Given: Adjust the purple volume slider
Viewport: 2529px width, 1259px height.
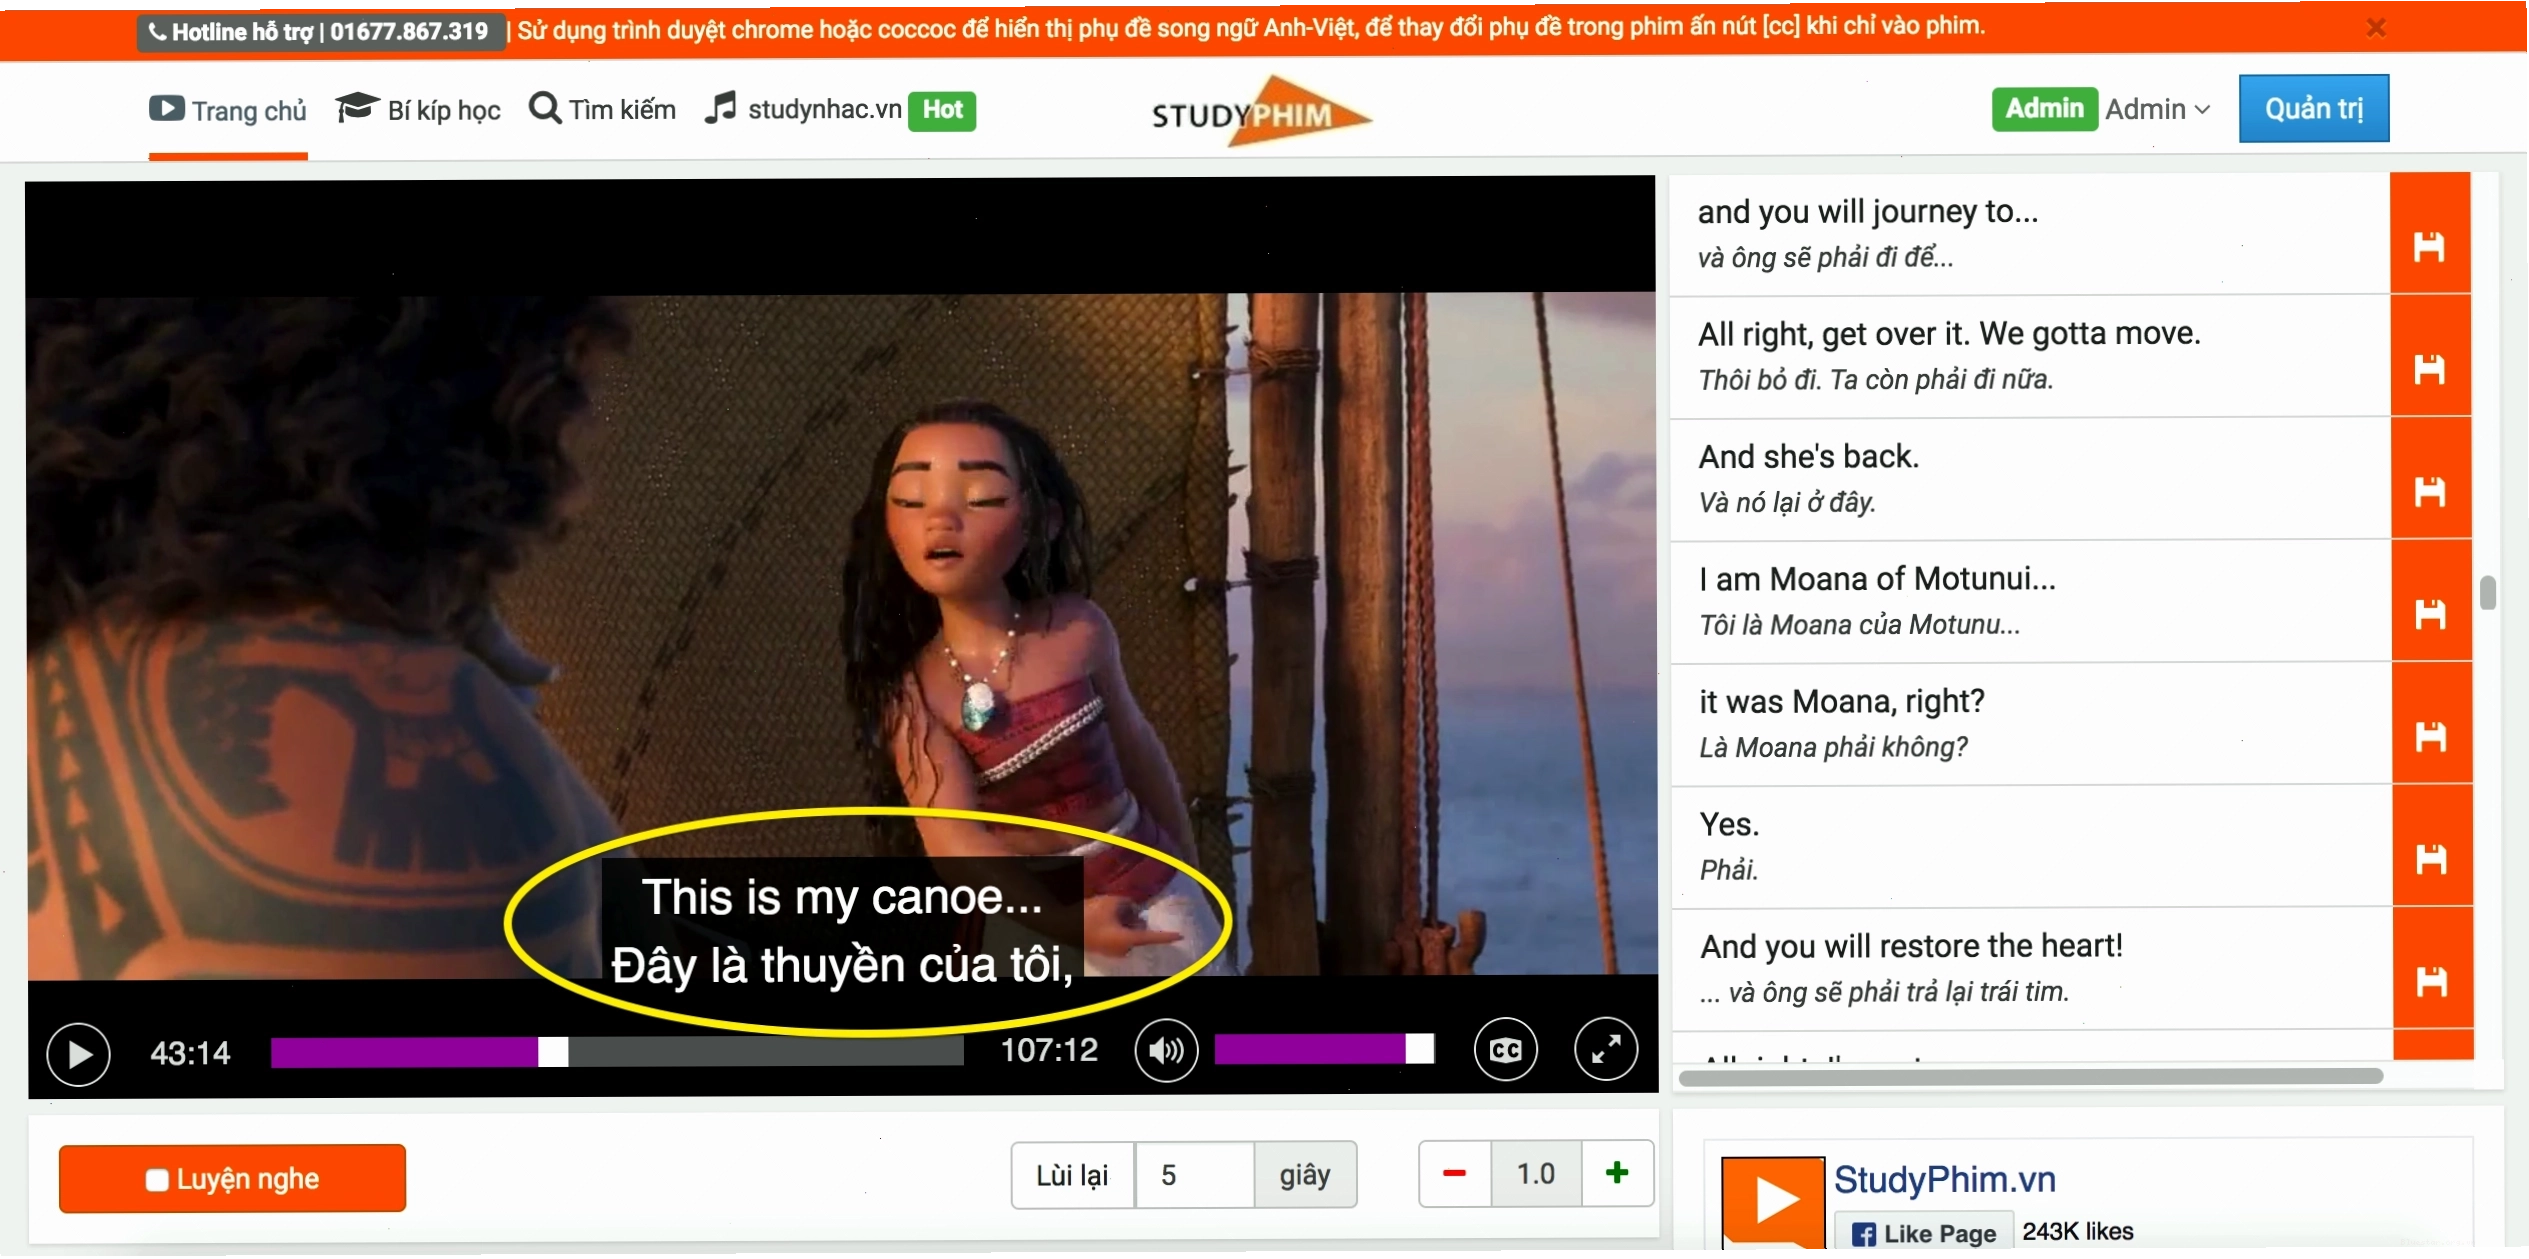Looking at the screenshot, I should (x=1324, y=1050).
